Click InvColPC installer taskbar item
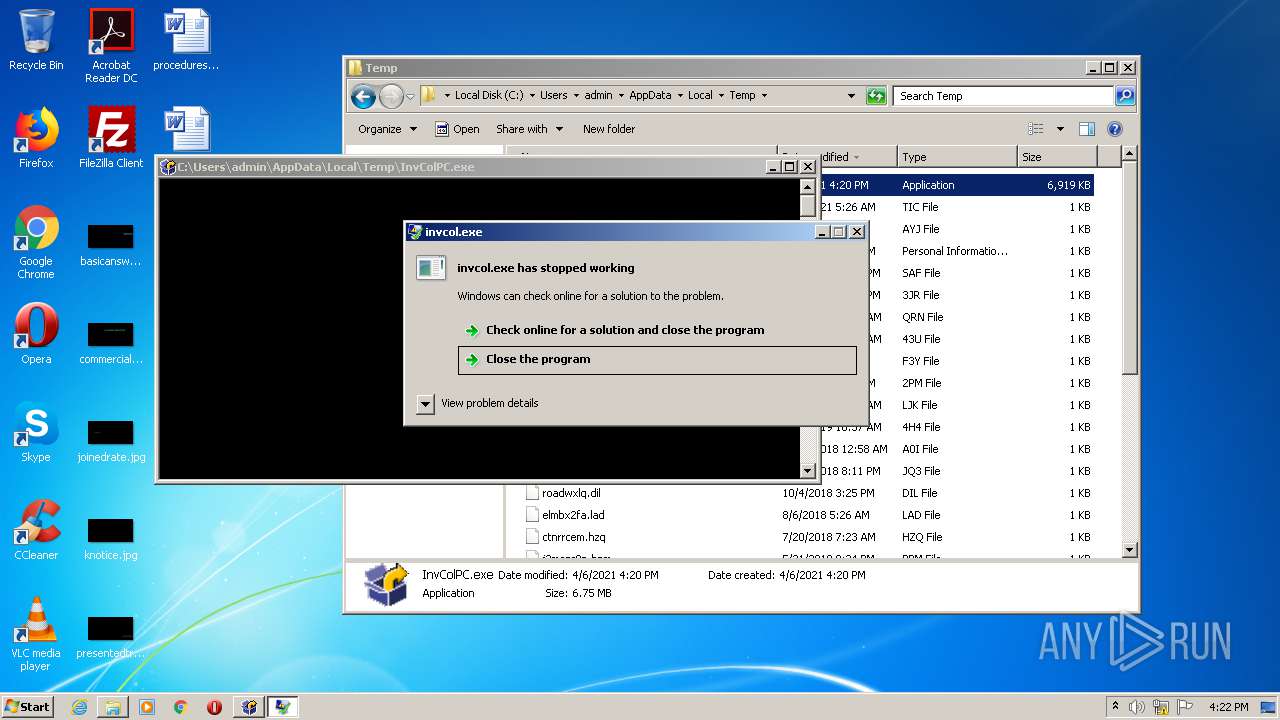This screenshot has width=1280, height=720. [x=249, y=707]
